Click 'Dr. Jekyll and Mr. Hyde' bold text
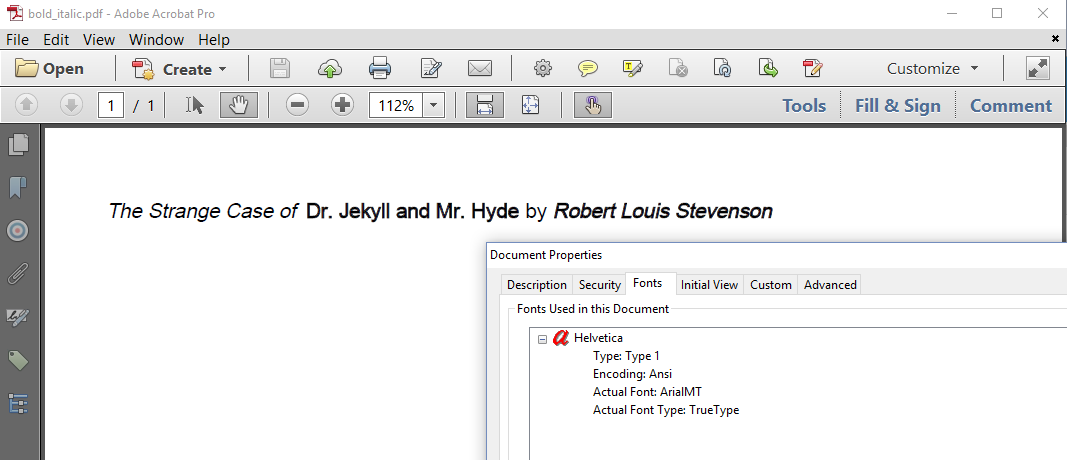Screen dimensions: 1067x460 pos(412,212)
